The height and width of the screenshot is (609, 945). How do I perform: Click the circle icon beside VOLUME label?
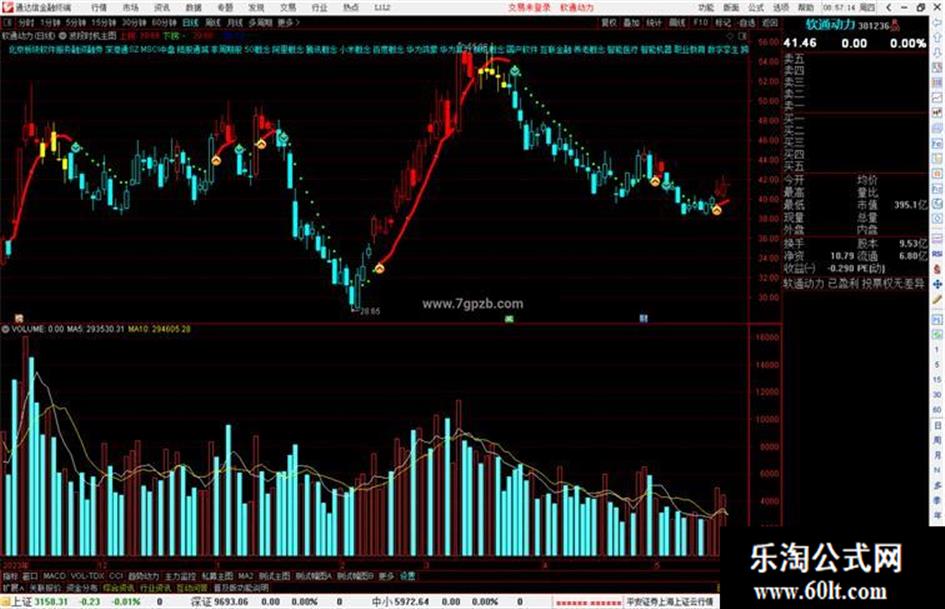tap(5, 329)
